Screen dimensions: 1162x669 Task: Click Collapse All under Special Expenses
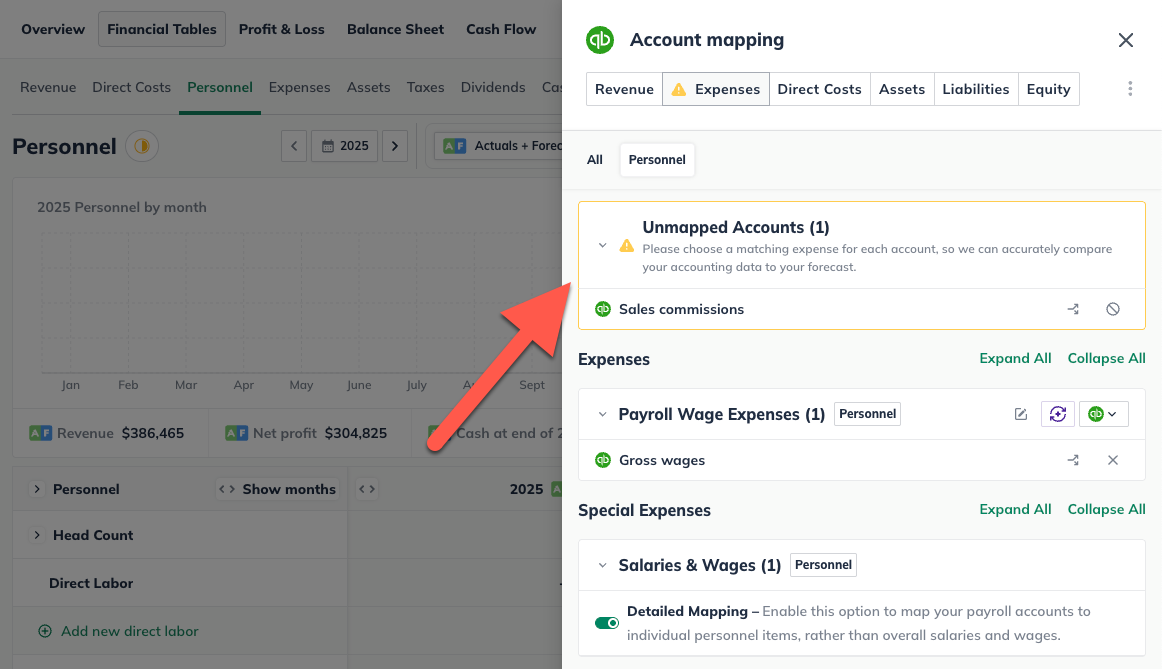pos(1106,510)
